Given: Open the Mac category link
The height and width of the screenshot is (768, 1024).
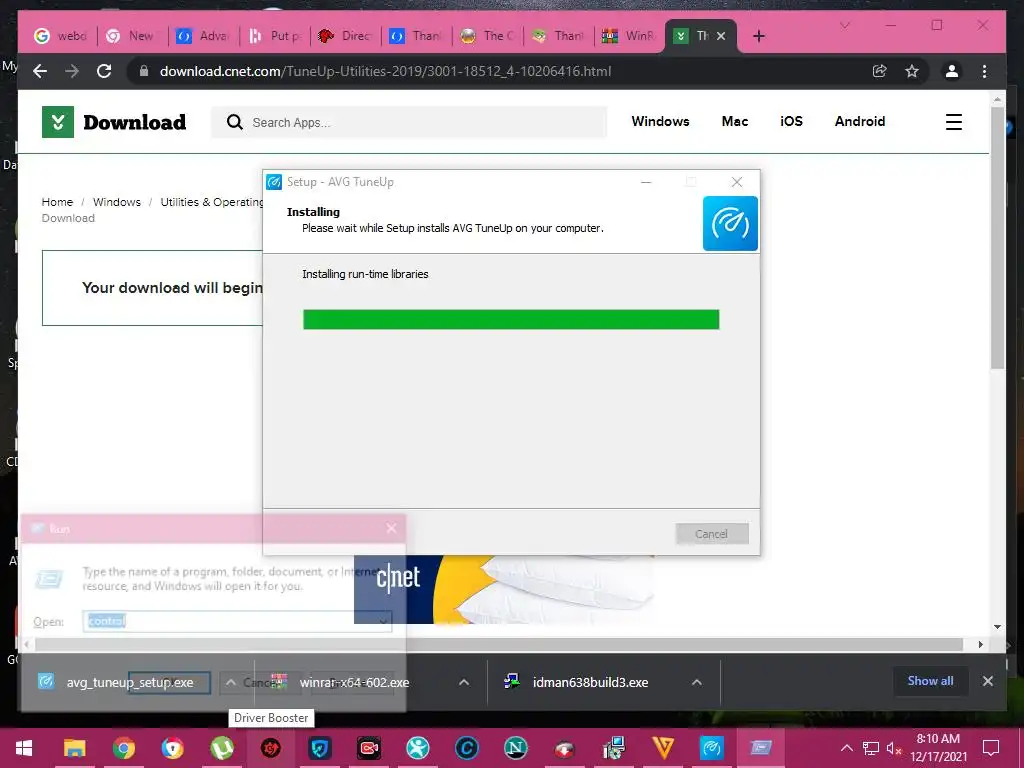Looking at the screenshot, I should point(735,121).
